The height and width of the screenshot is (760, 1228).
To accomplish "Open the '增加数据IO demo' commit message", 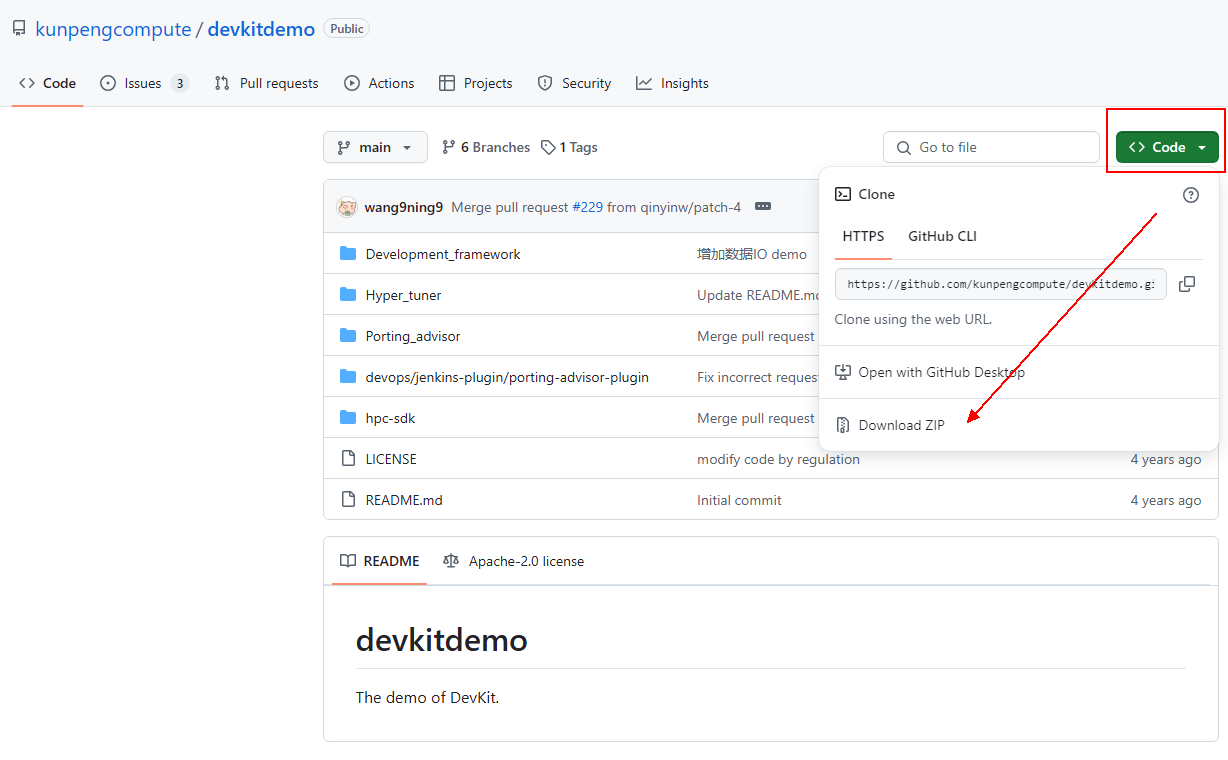I will (x=752, y=254).
